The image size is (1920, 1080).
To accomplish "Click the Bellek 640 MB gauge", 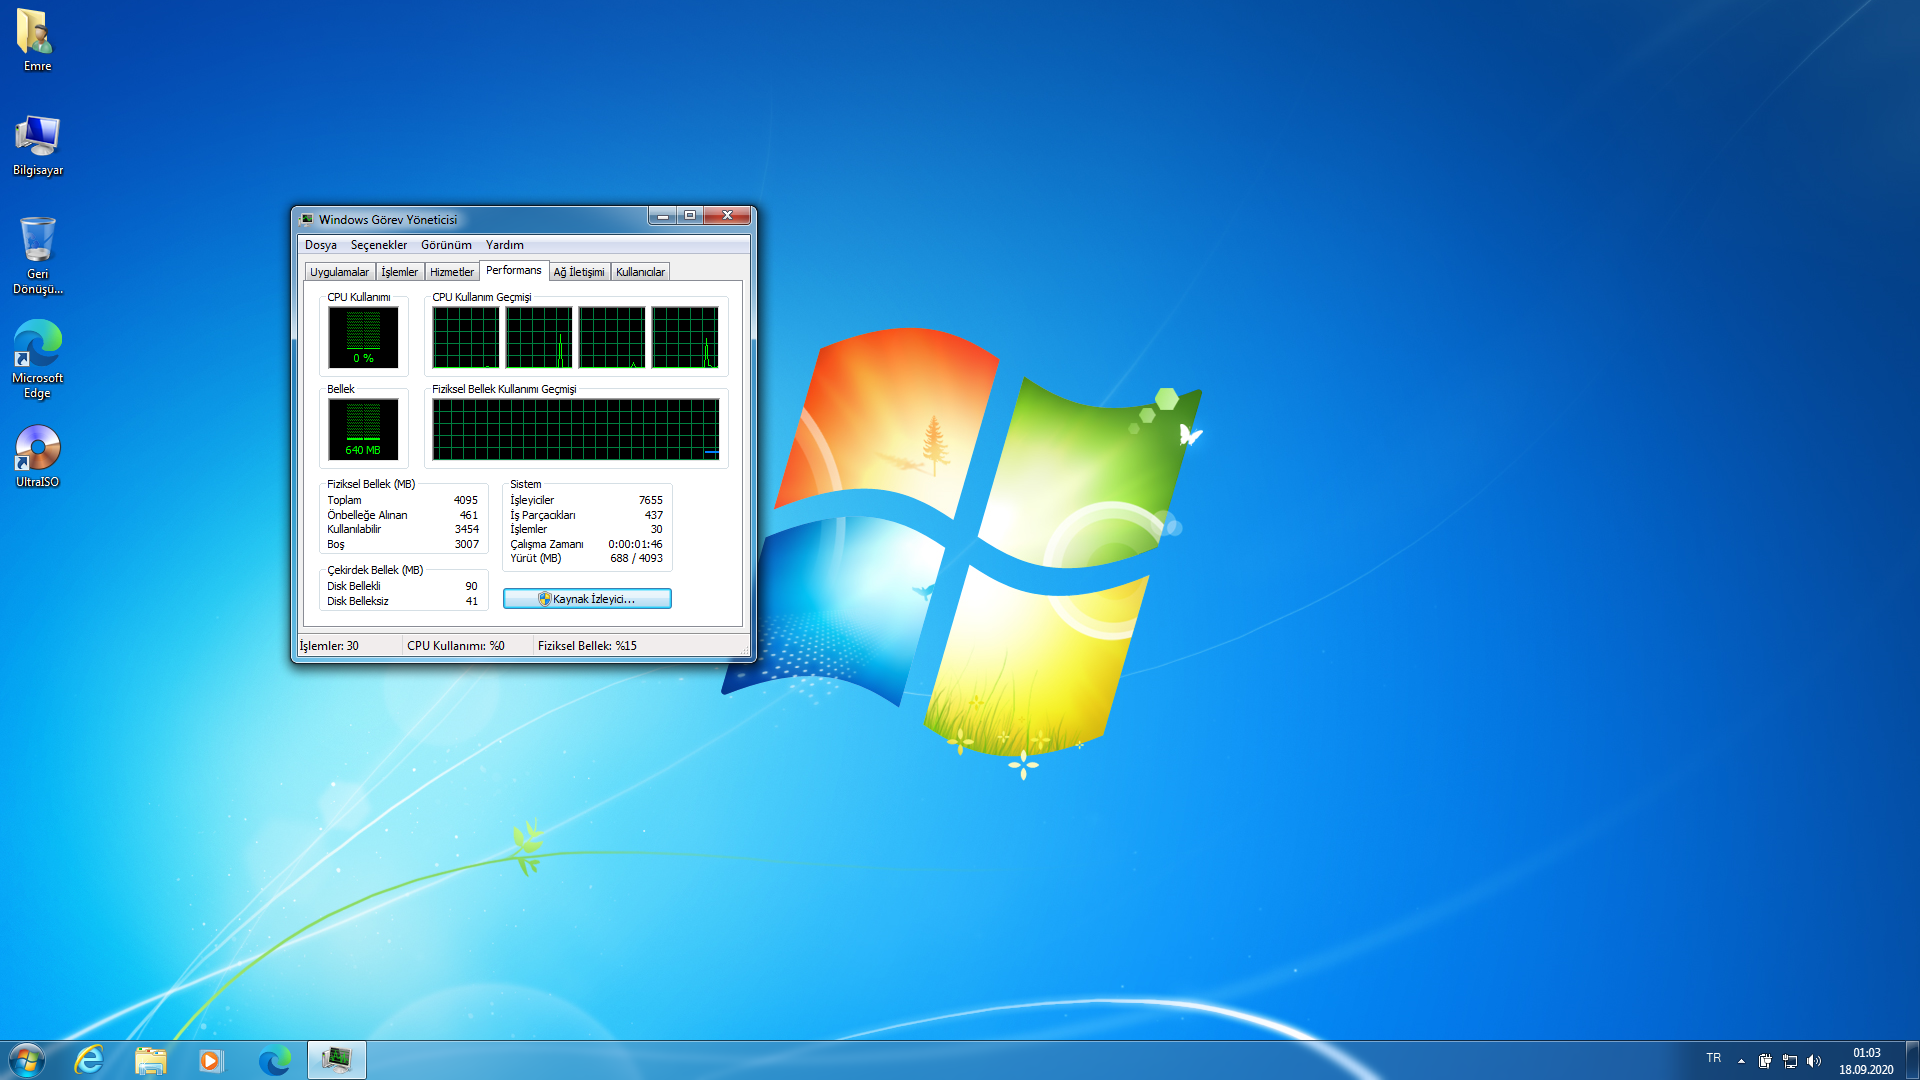I will click(x=363, y=429).
